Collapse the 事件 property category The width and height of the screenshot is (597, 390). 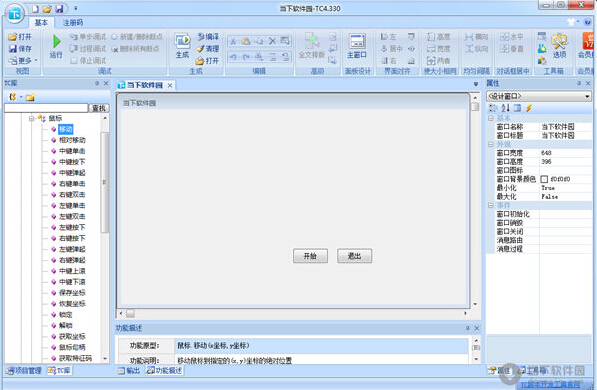490,205
